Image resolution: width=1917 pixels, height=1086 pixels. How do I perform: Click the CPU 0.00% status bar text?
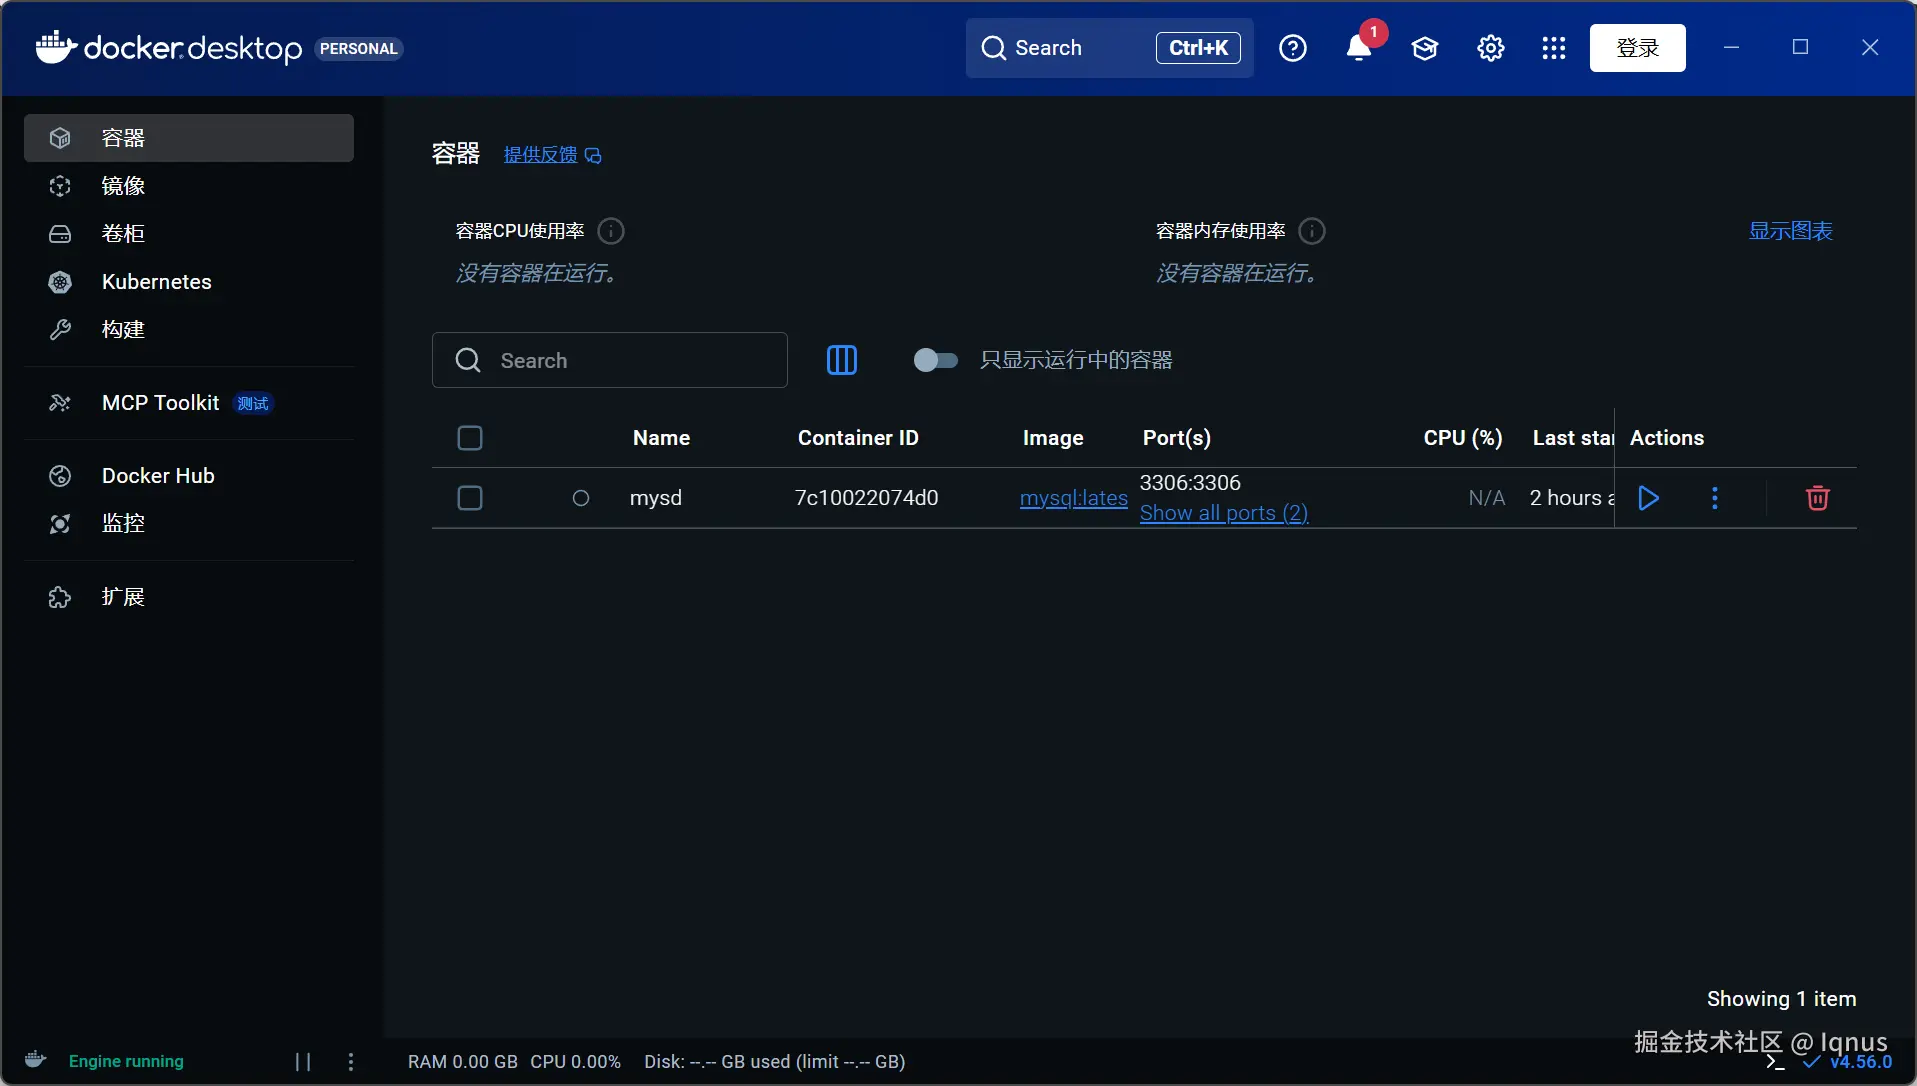pos(575,1062)
